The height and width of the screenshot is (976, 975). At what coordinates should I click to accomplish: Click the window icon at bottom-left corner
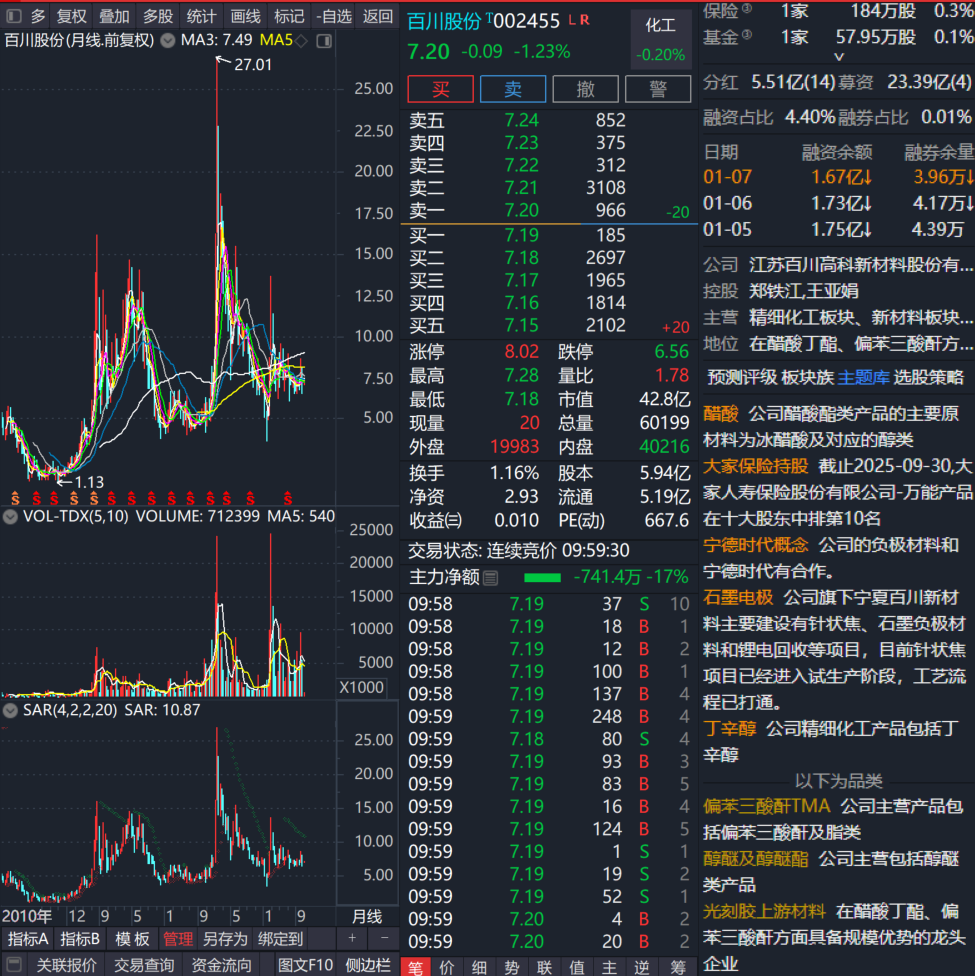(x=14, y=965)
